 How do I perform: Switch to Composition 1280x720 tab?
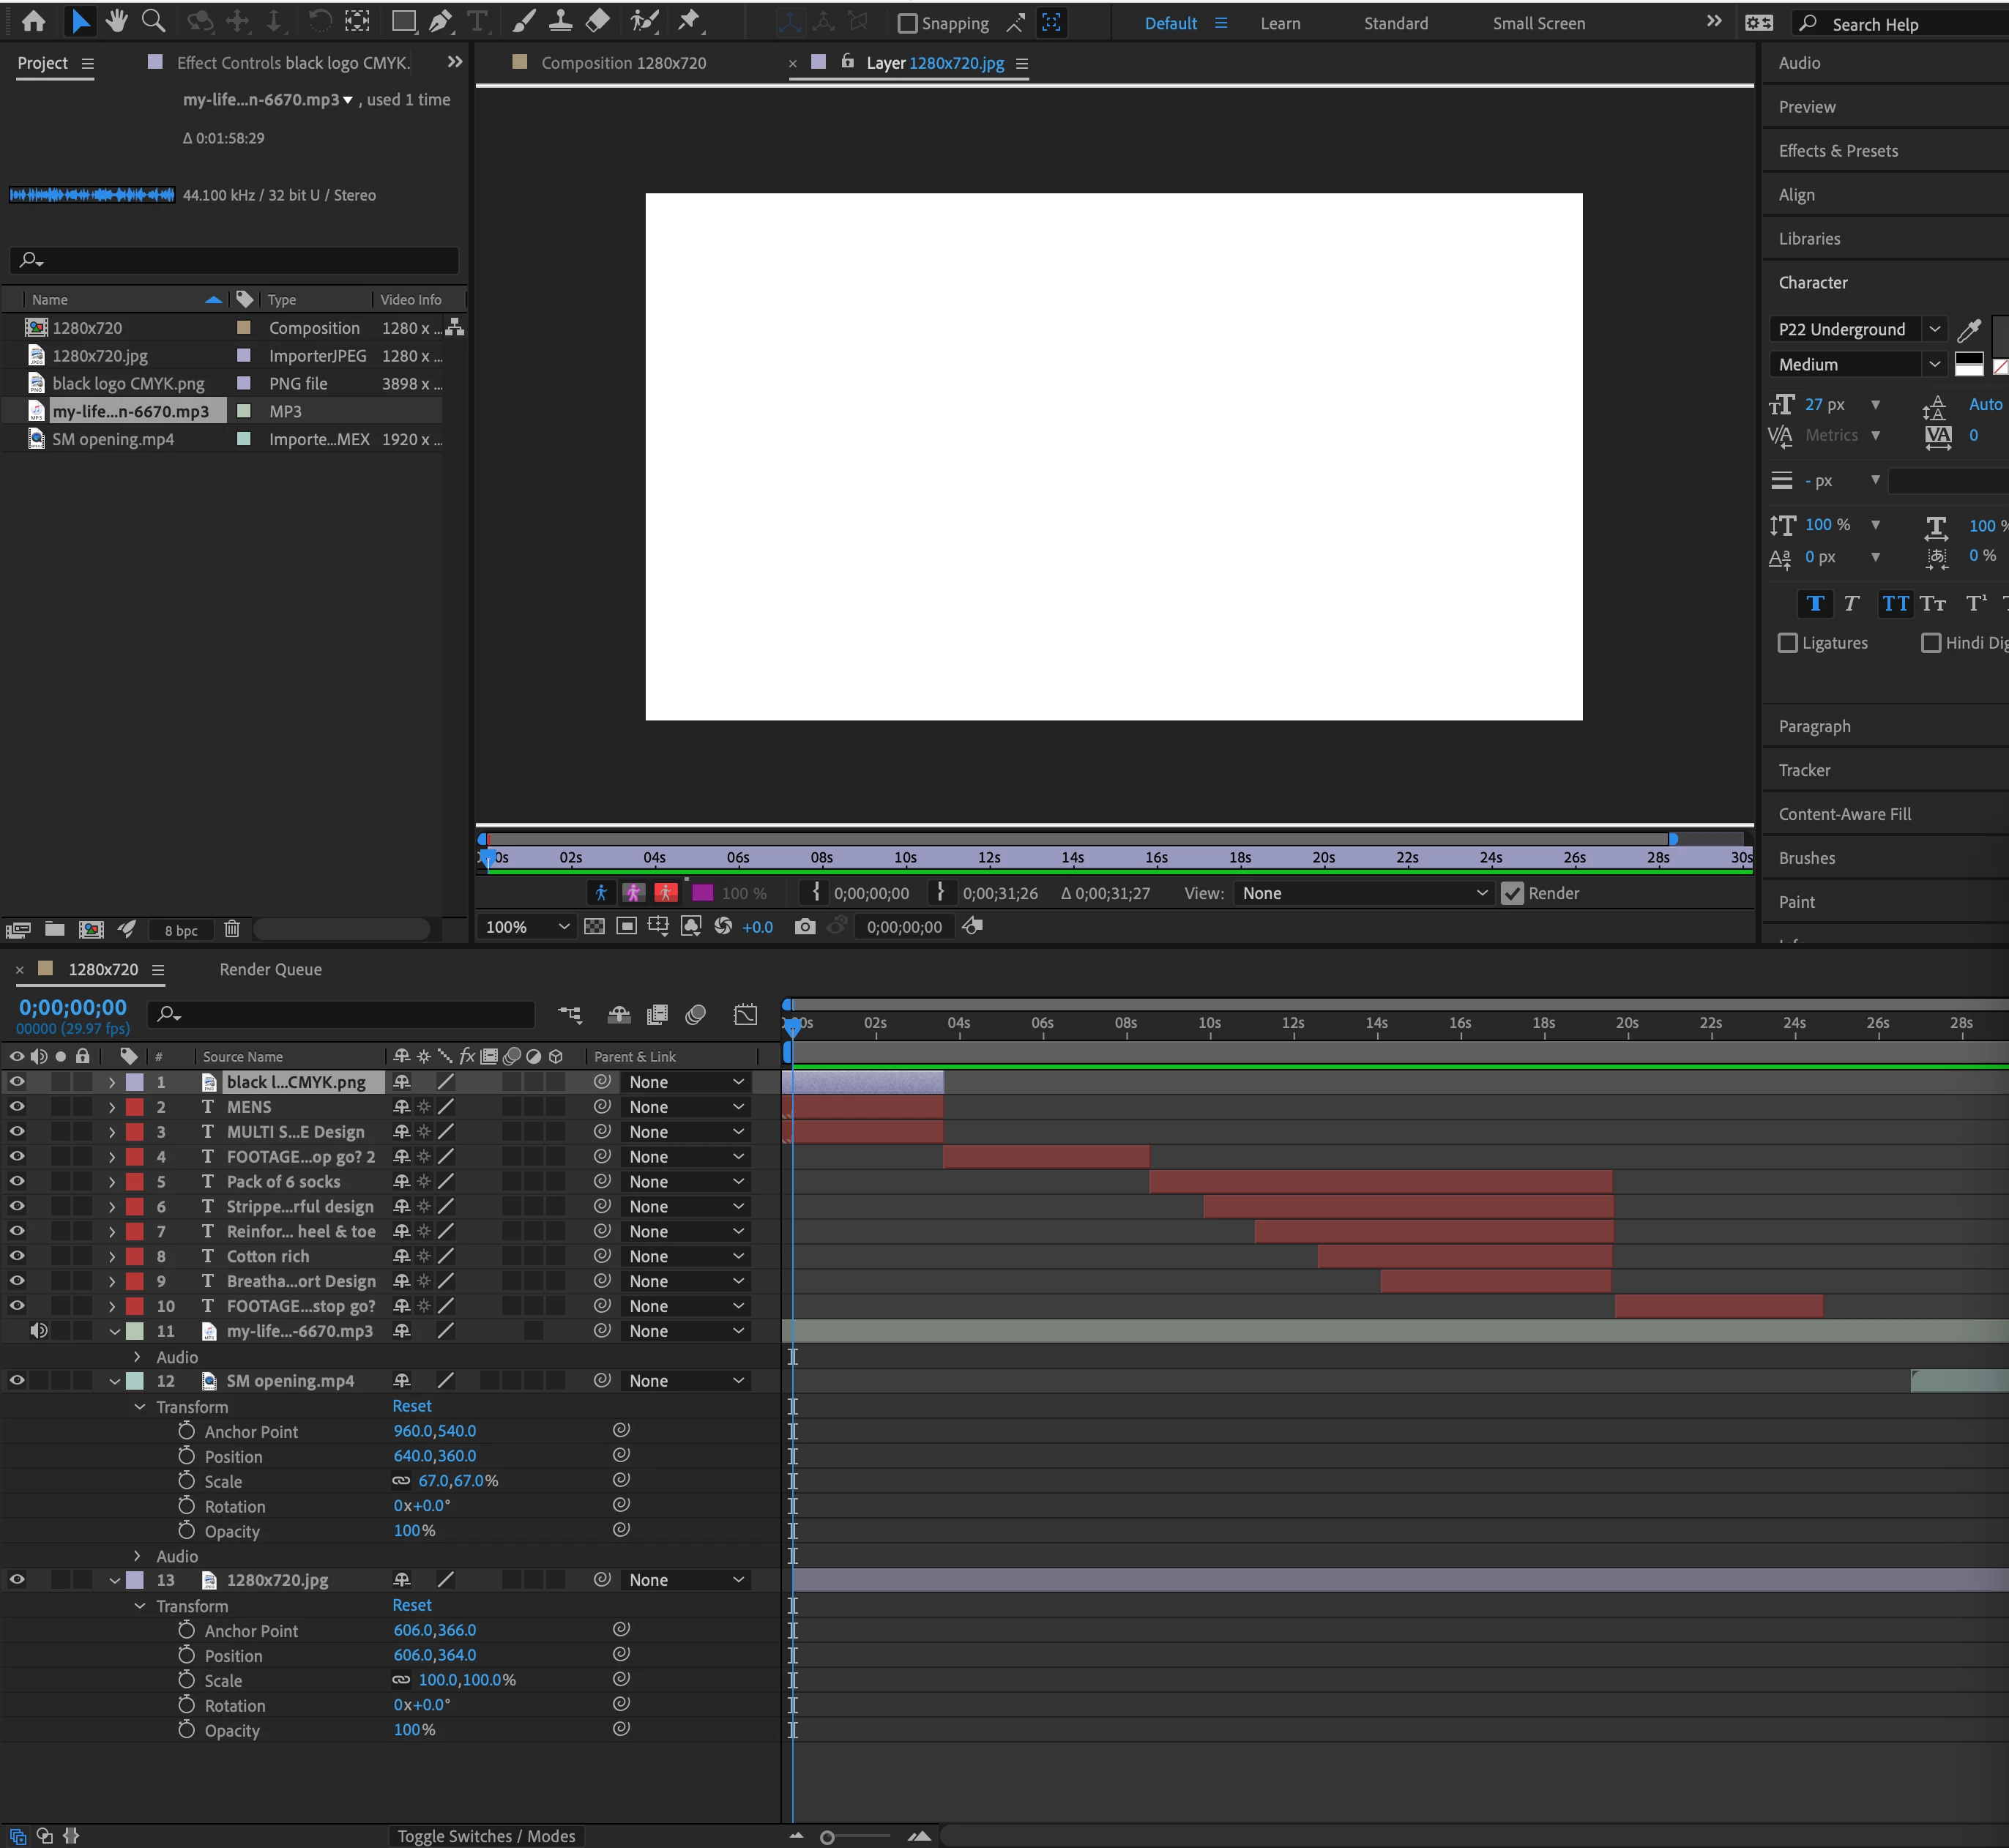(x=622, y=63)
